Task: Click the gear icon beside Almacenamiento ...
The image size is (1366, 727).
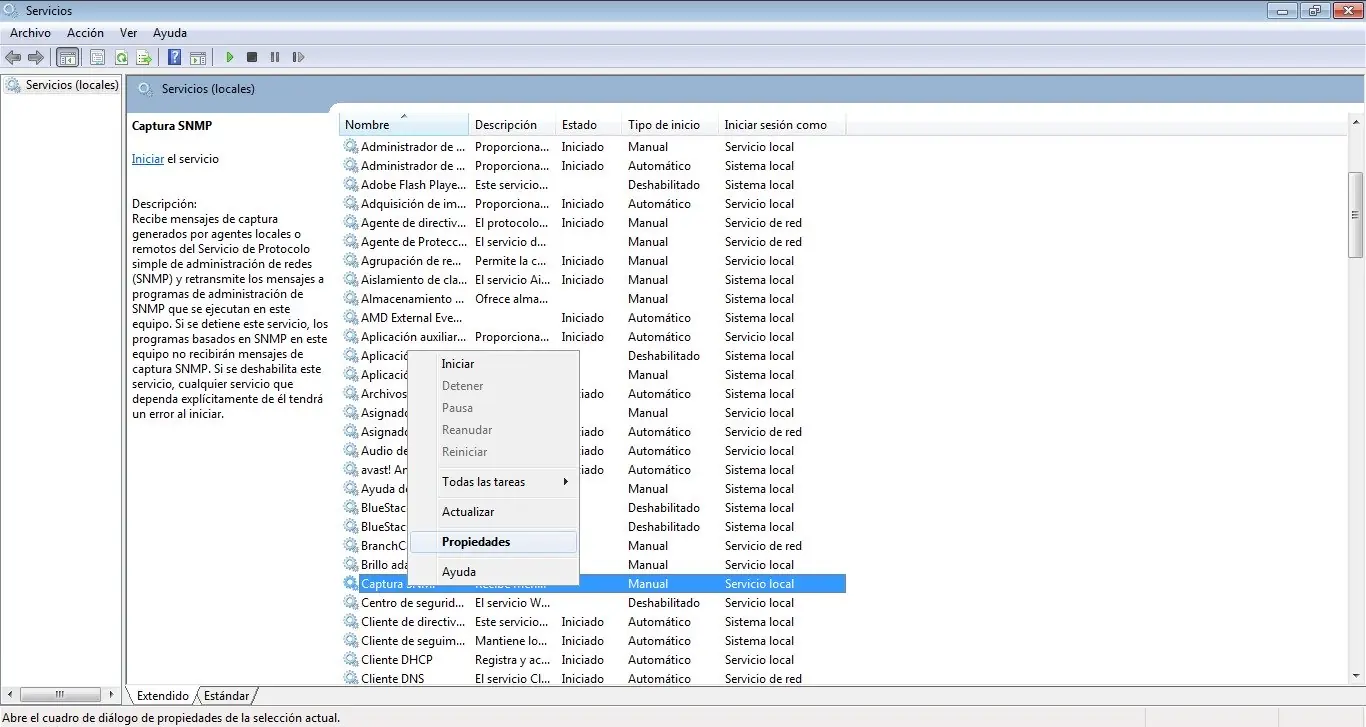Action: (351, 299)
